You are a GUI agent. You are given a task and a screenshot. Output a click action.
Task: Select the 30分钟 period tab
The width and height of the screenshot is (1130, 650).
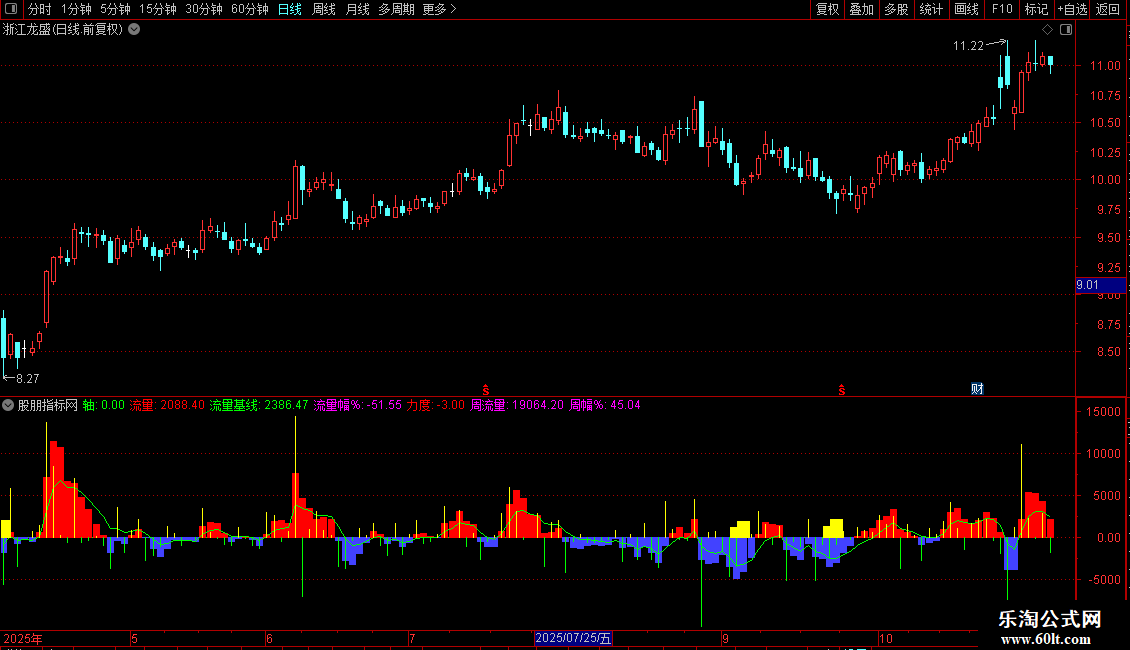pyautogui.click(x=204, y=9)
